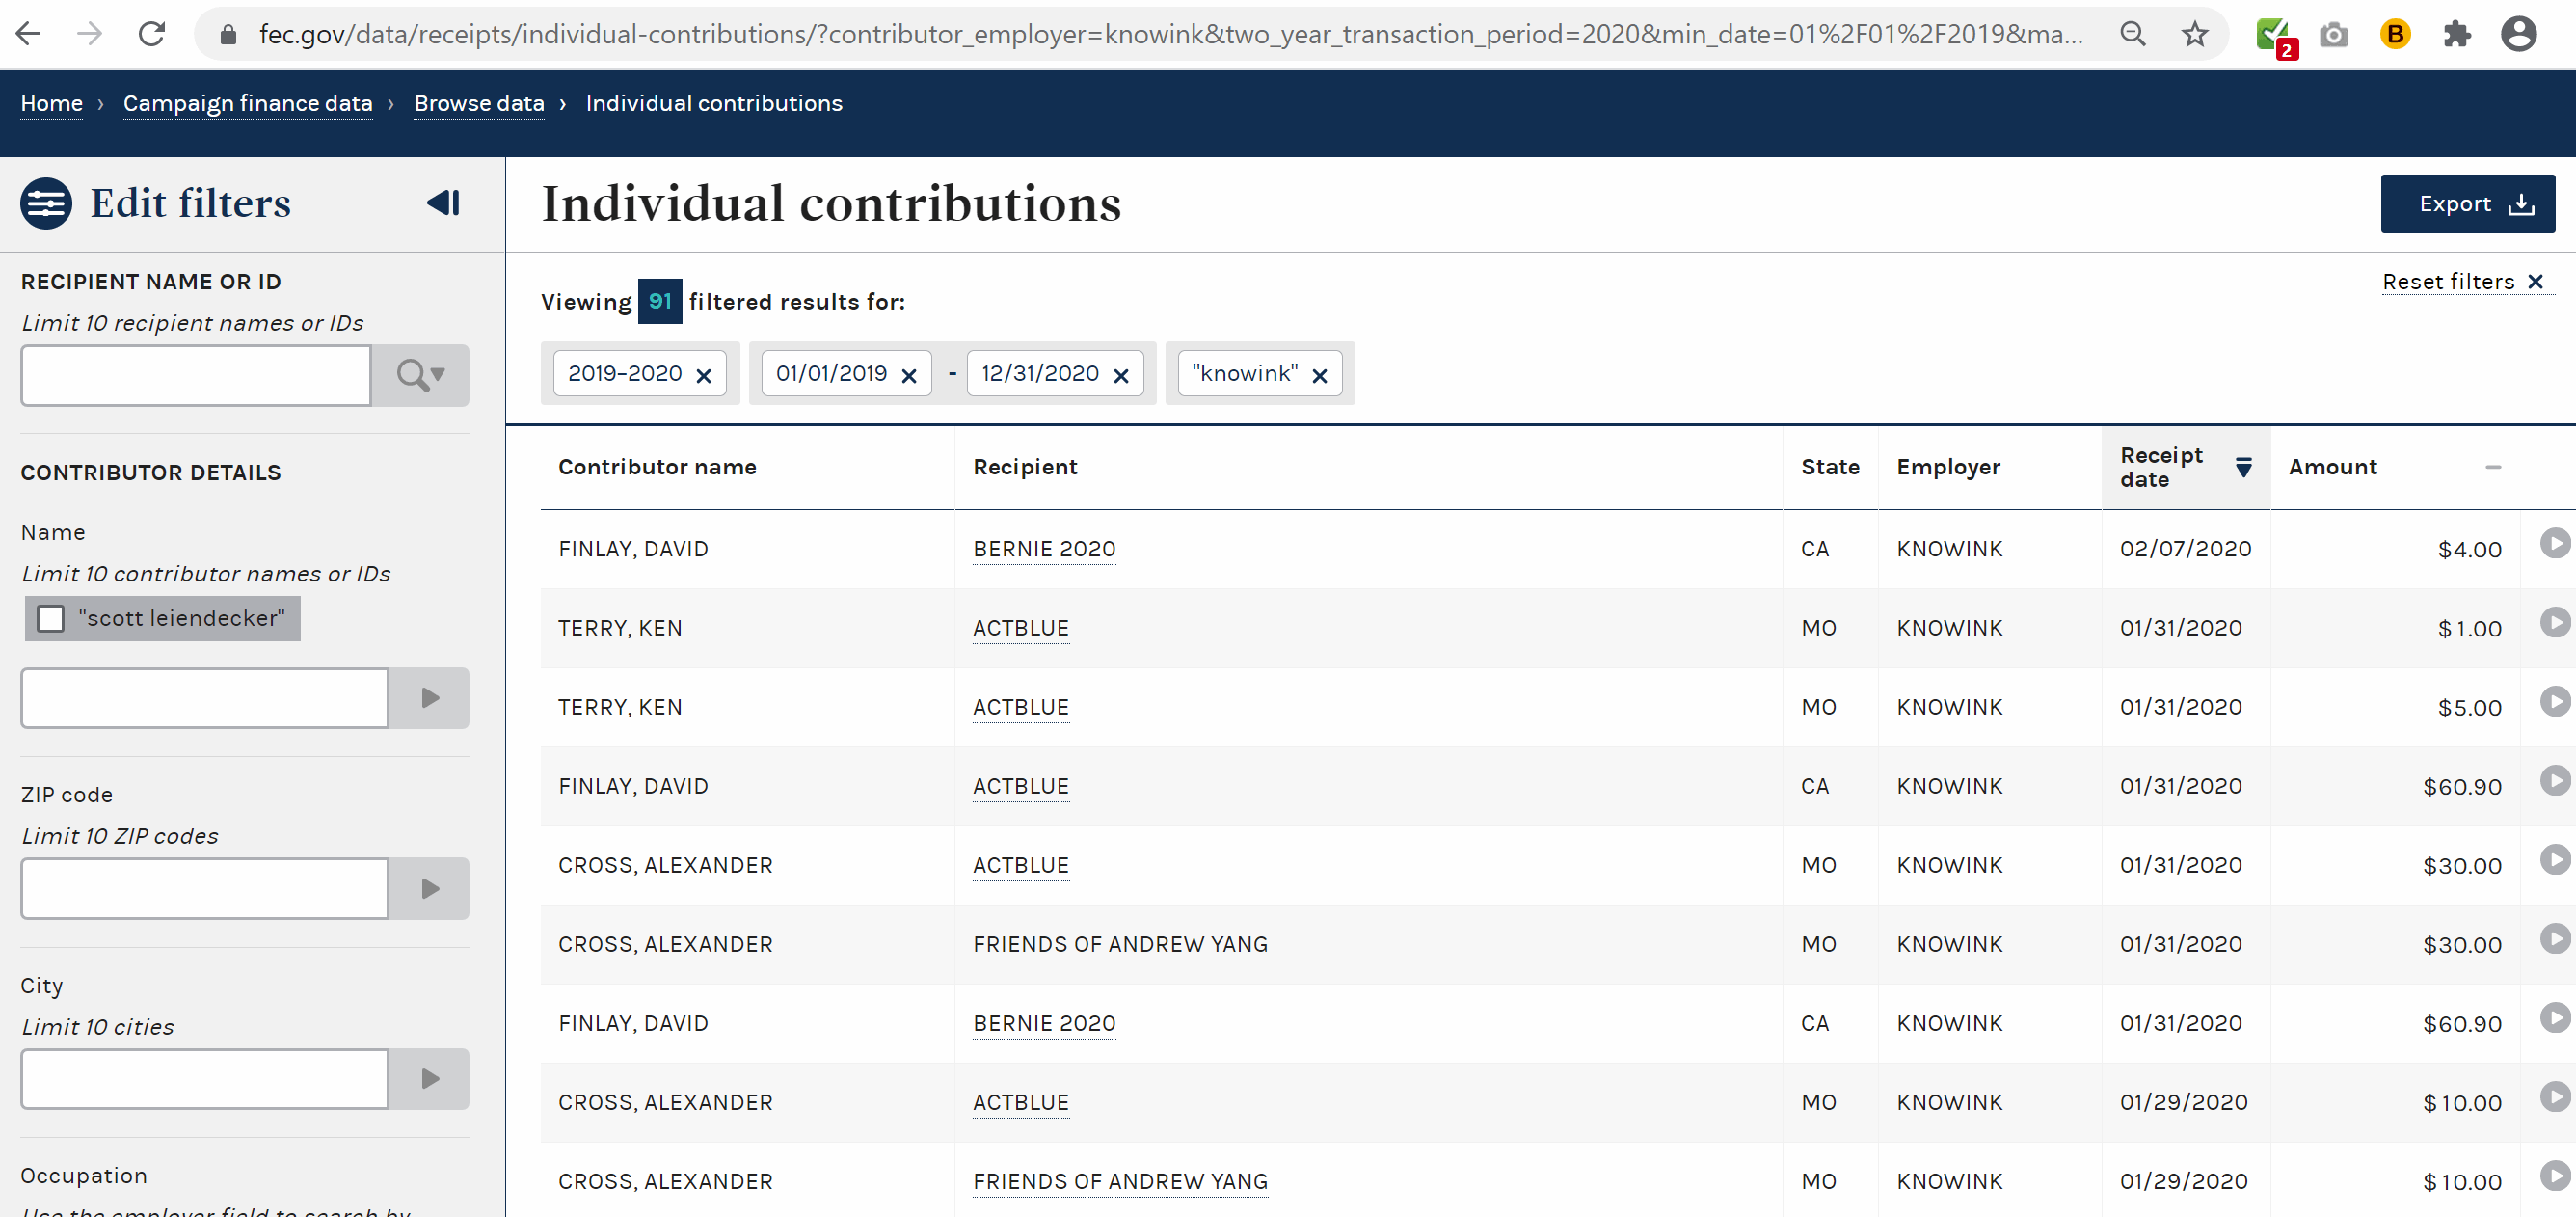This screenshot has height=1217, width=2576.
Task: Remove the "knowink" employer filter tag
Action: (1320, 376)
